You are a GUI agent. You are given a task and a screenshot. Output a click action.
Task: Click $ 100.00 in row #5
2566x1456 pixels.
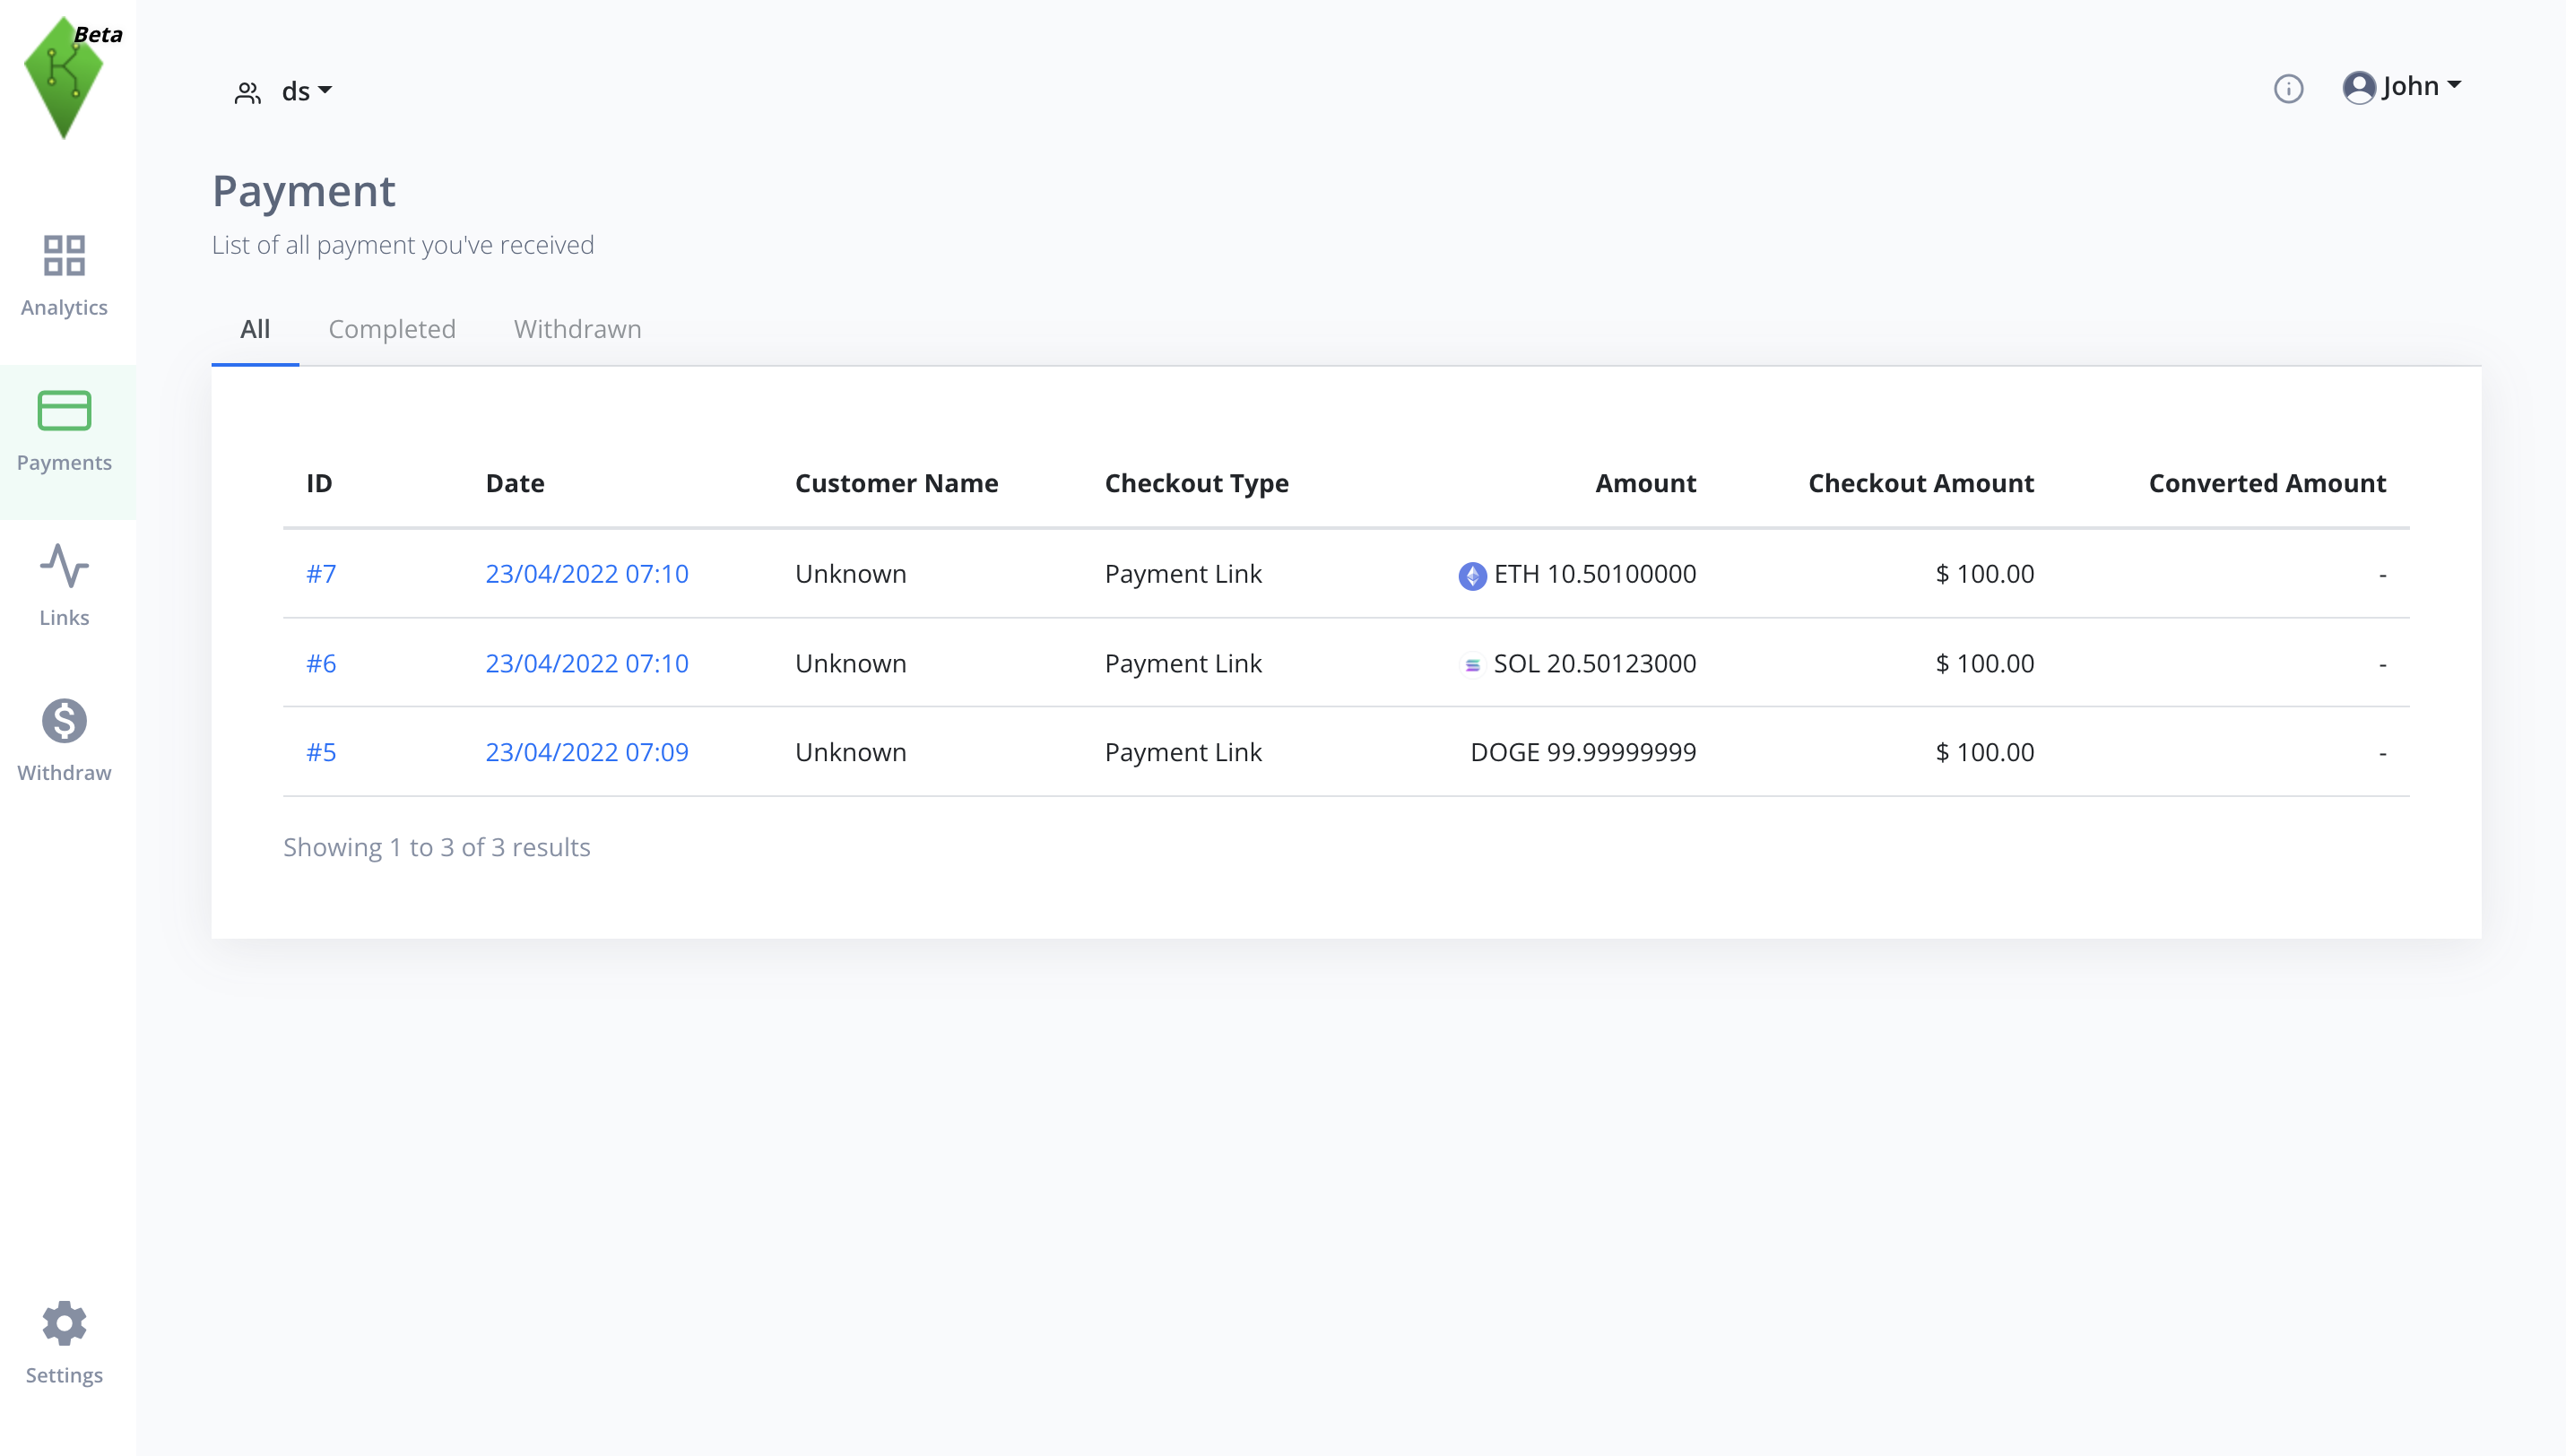coord(1985,752)
